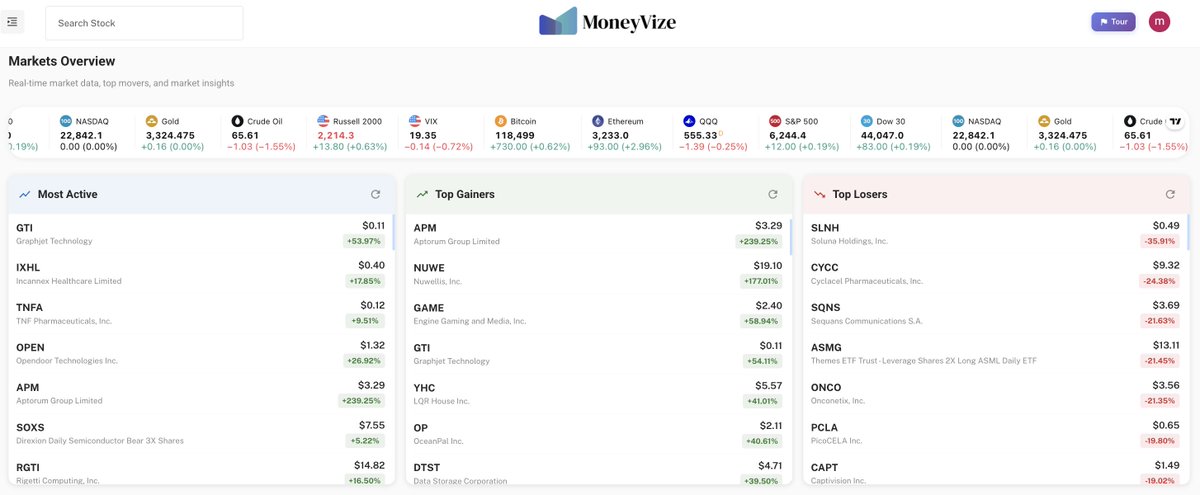
Task: Click the Top Losers downward trend icon
Action: 820,194
